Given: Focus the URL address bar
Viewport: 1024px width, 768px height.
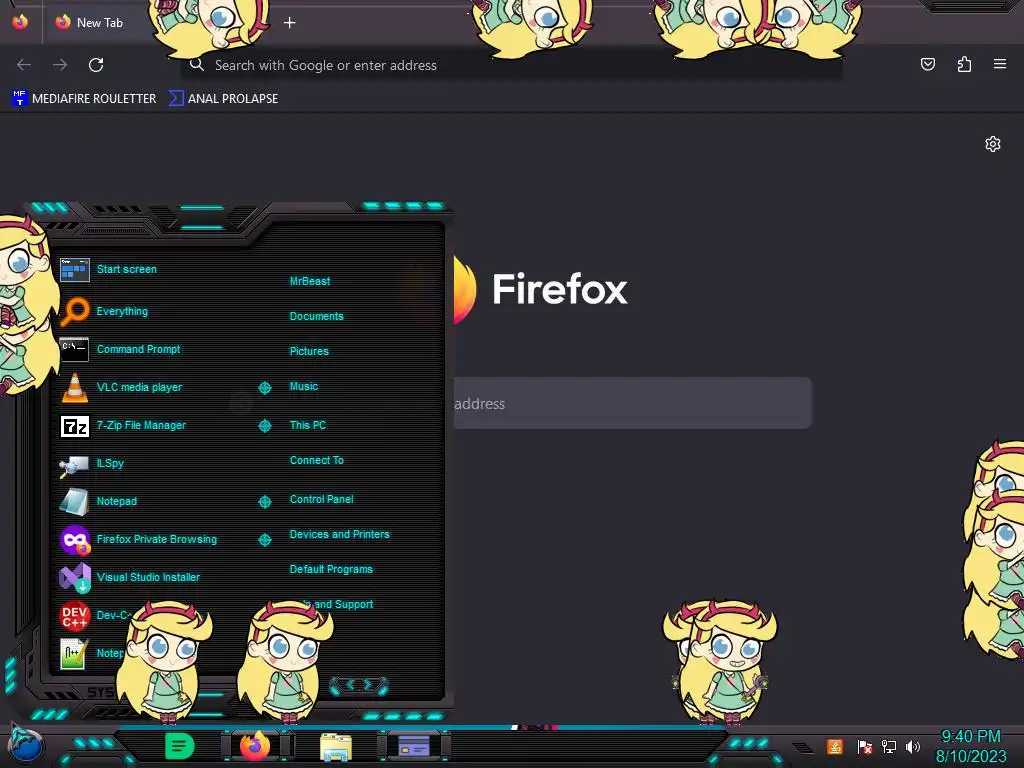Looking at the screenshot, I should 511,65.
